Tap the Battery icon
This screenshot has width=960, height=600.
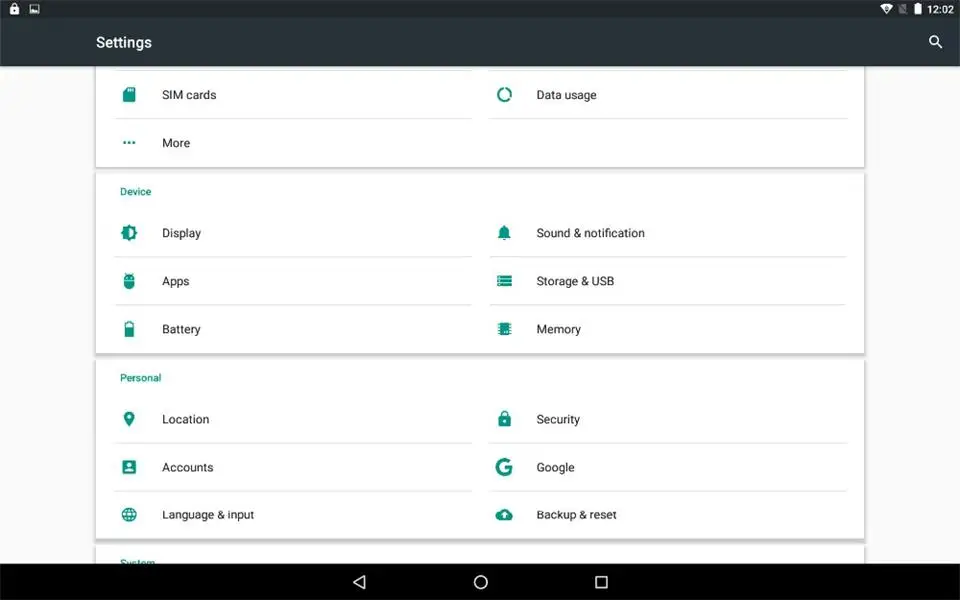tap(129, 329)
